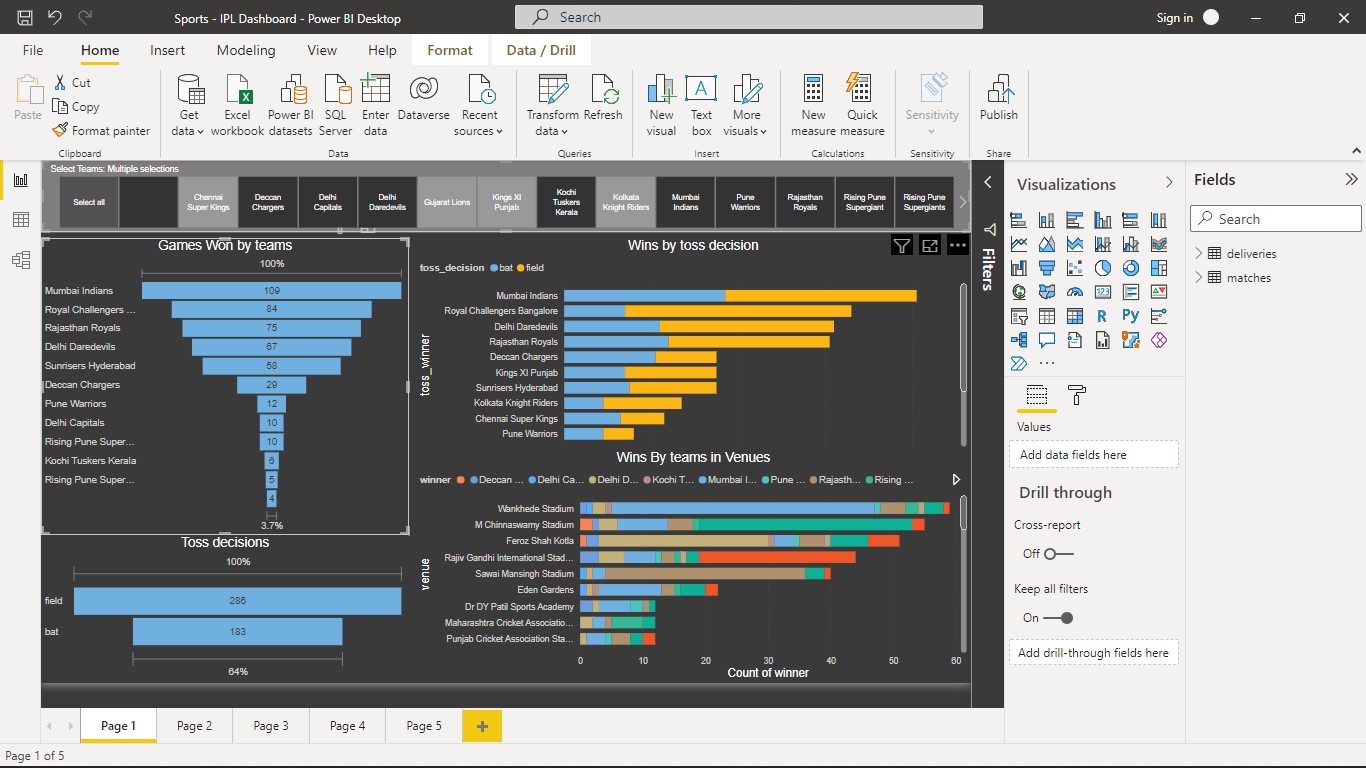Go to Page 3 tab
This screenshot has height=768, width=1366.
[x=271, y=726]
